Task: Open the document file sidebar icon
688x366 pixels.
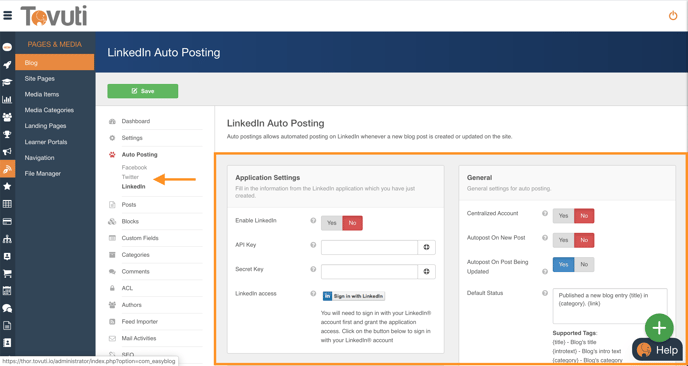Action: [7, 326]
